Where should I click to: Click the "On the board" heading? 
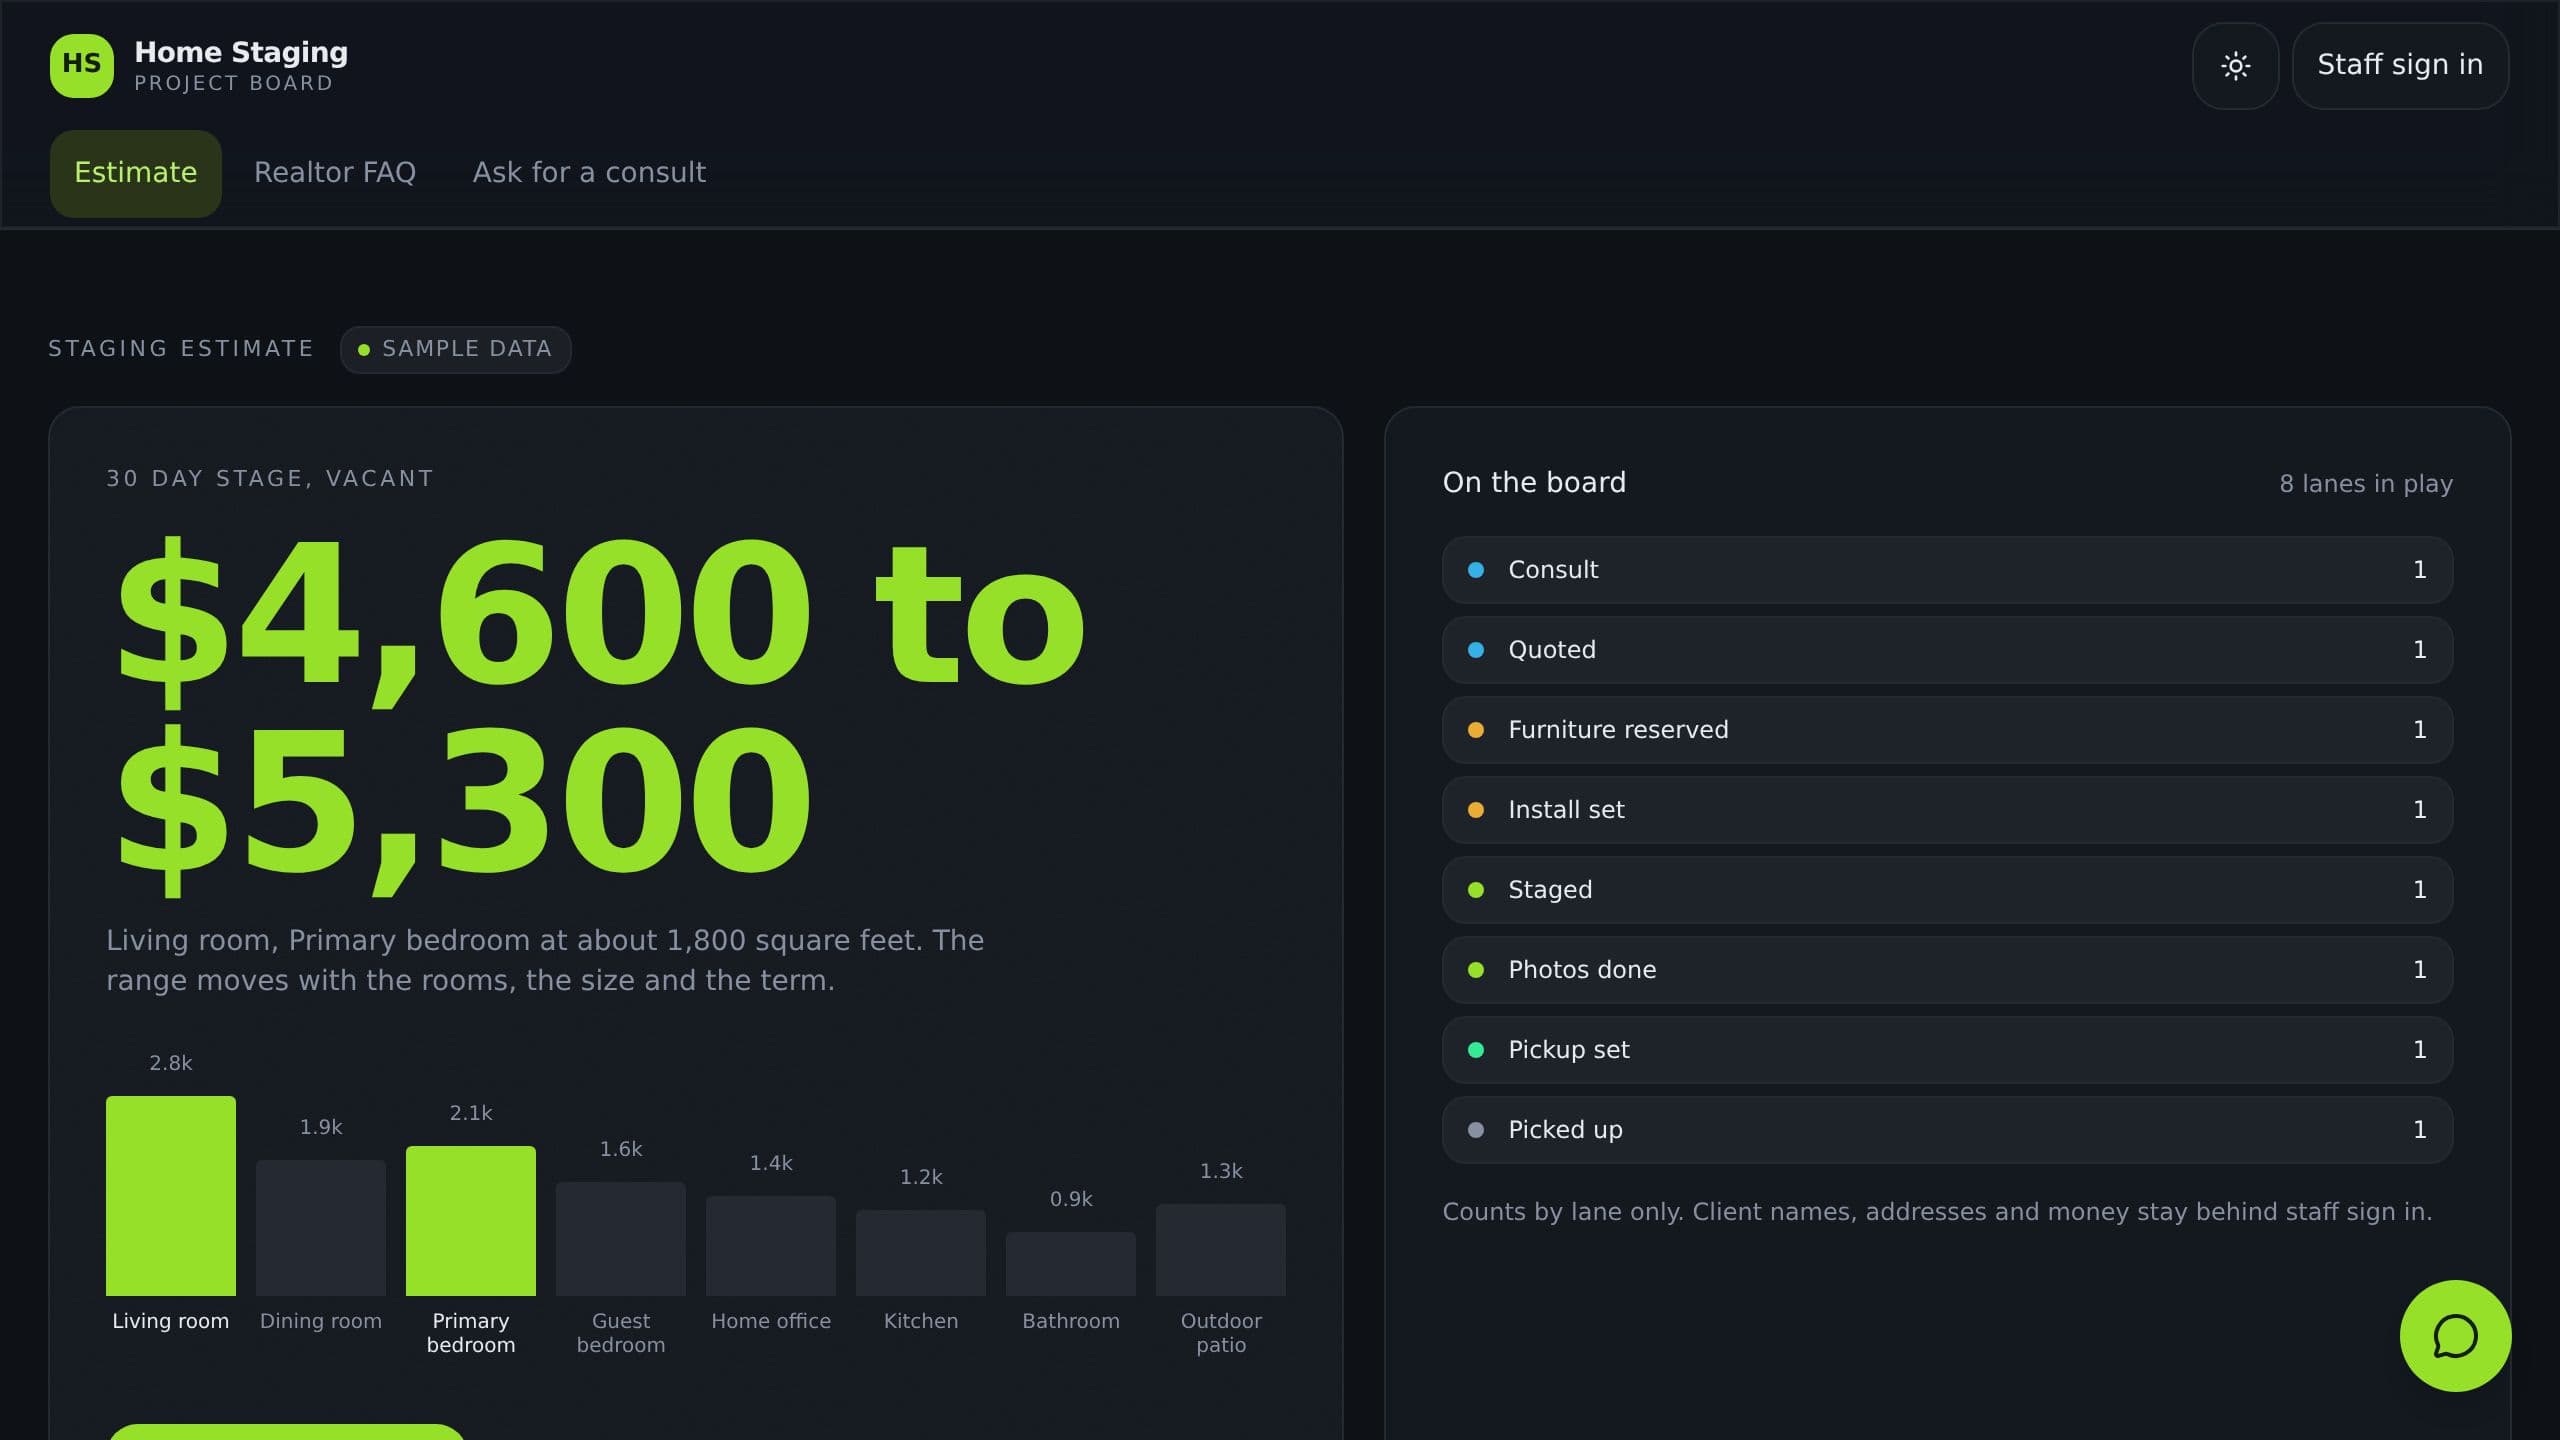tap(1534, 483)
